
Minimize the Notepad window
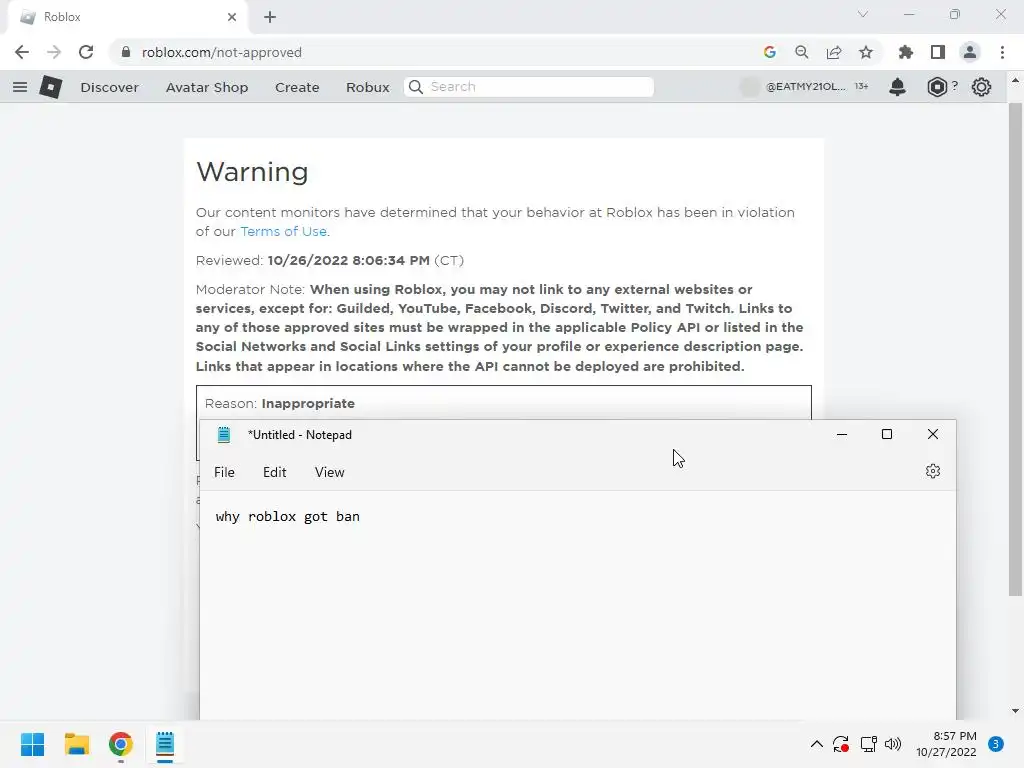(x=842, y=434)
